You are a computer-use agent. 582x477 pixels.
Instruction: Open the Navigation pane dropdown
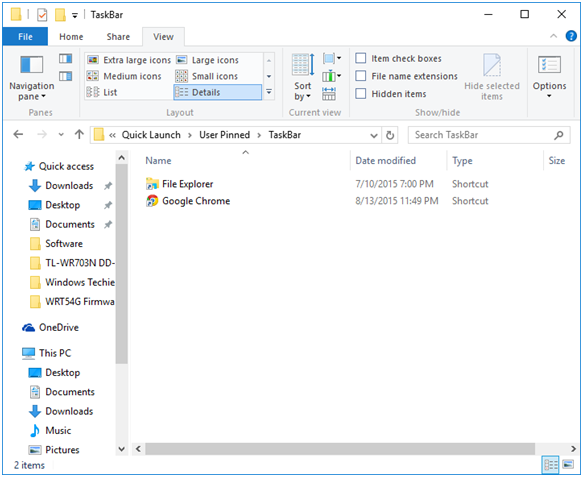(32, 78)
